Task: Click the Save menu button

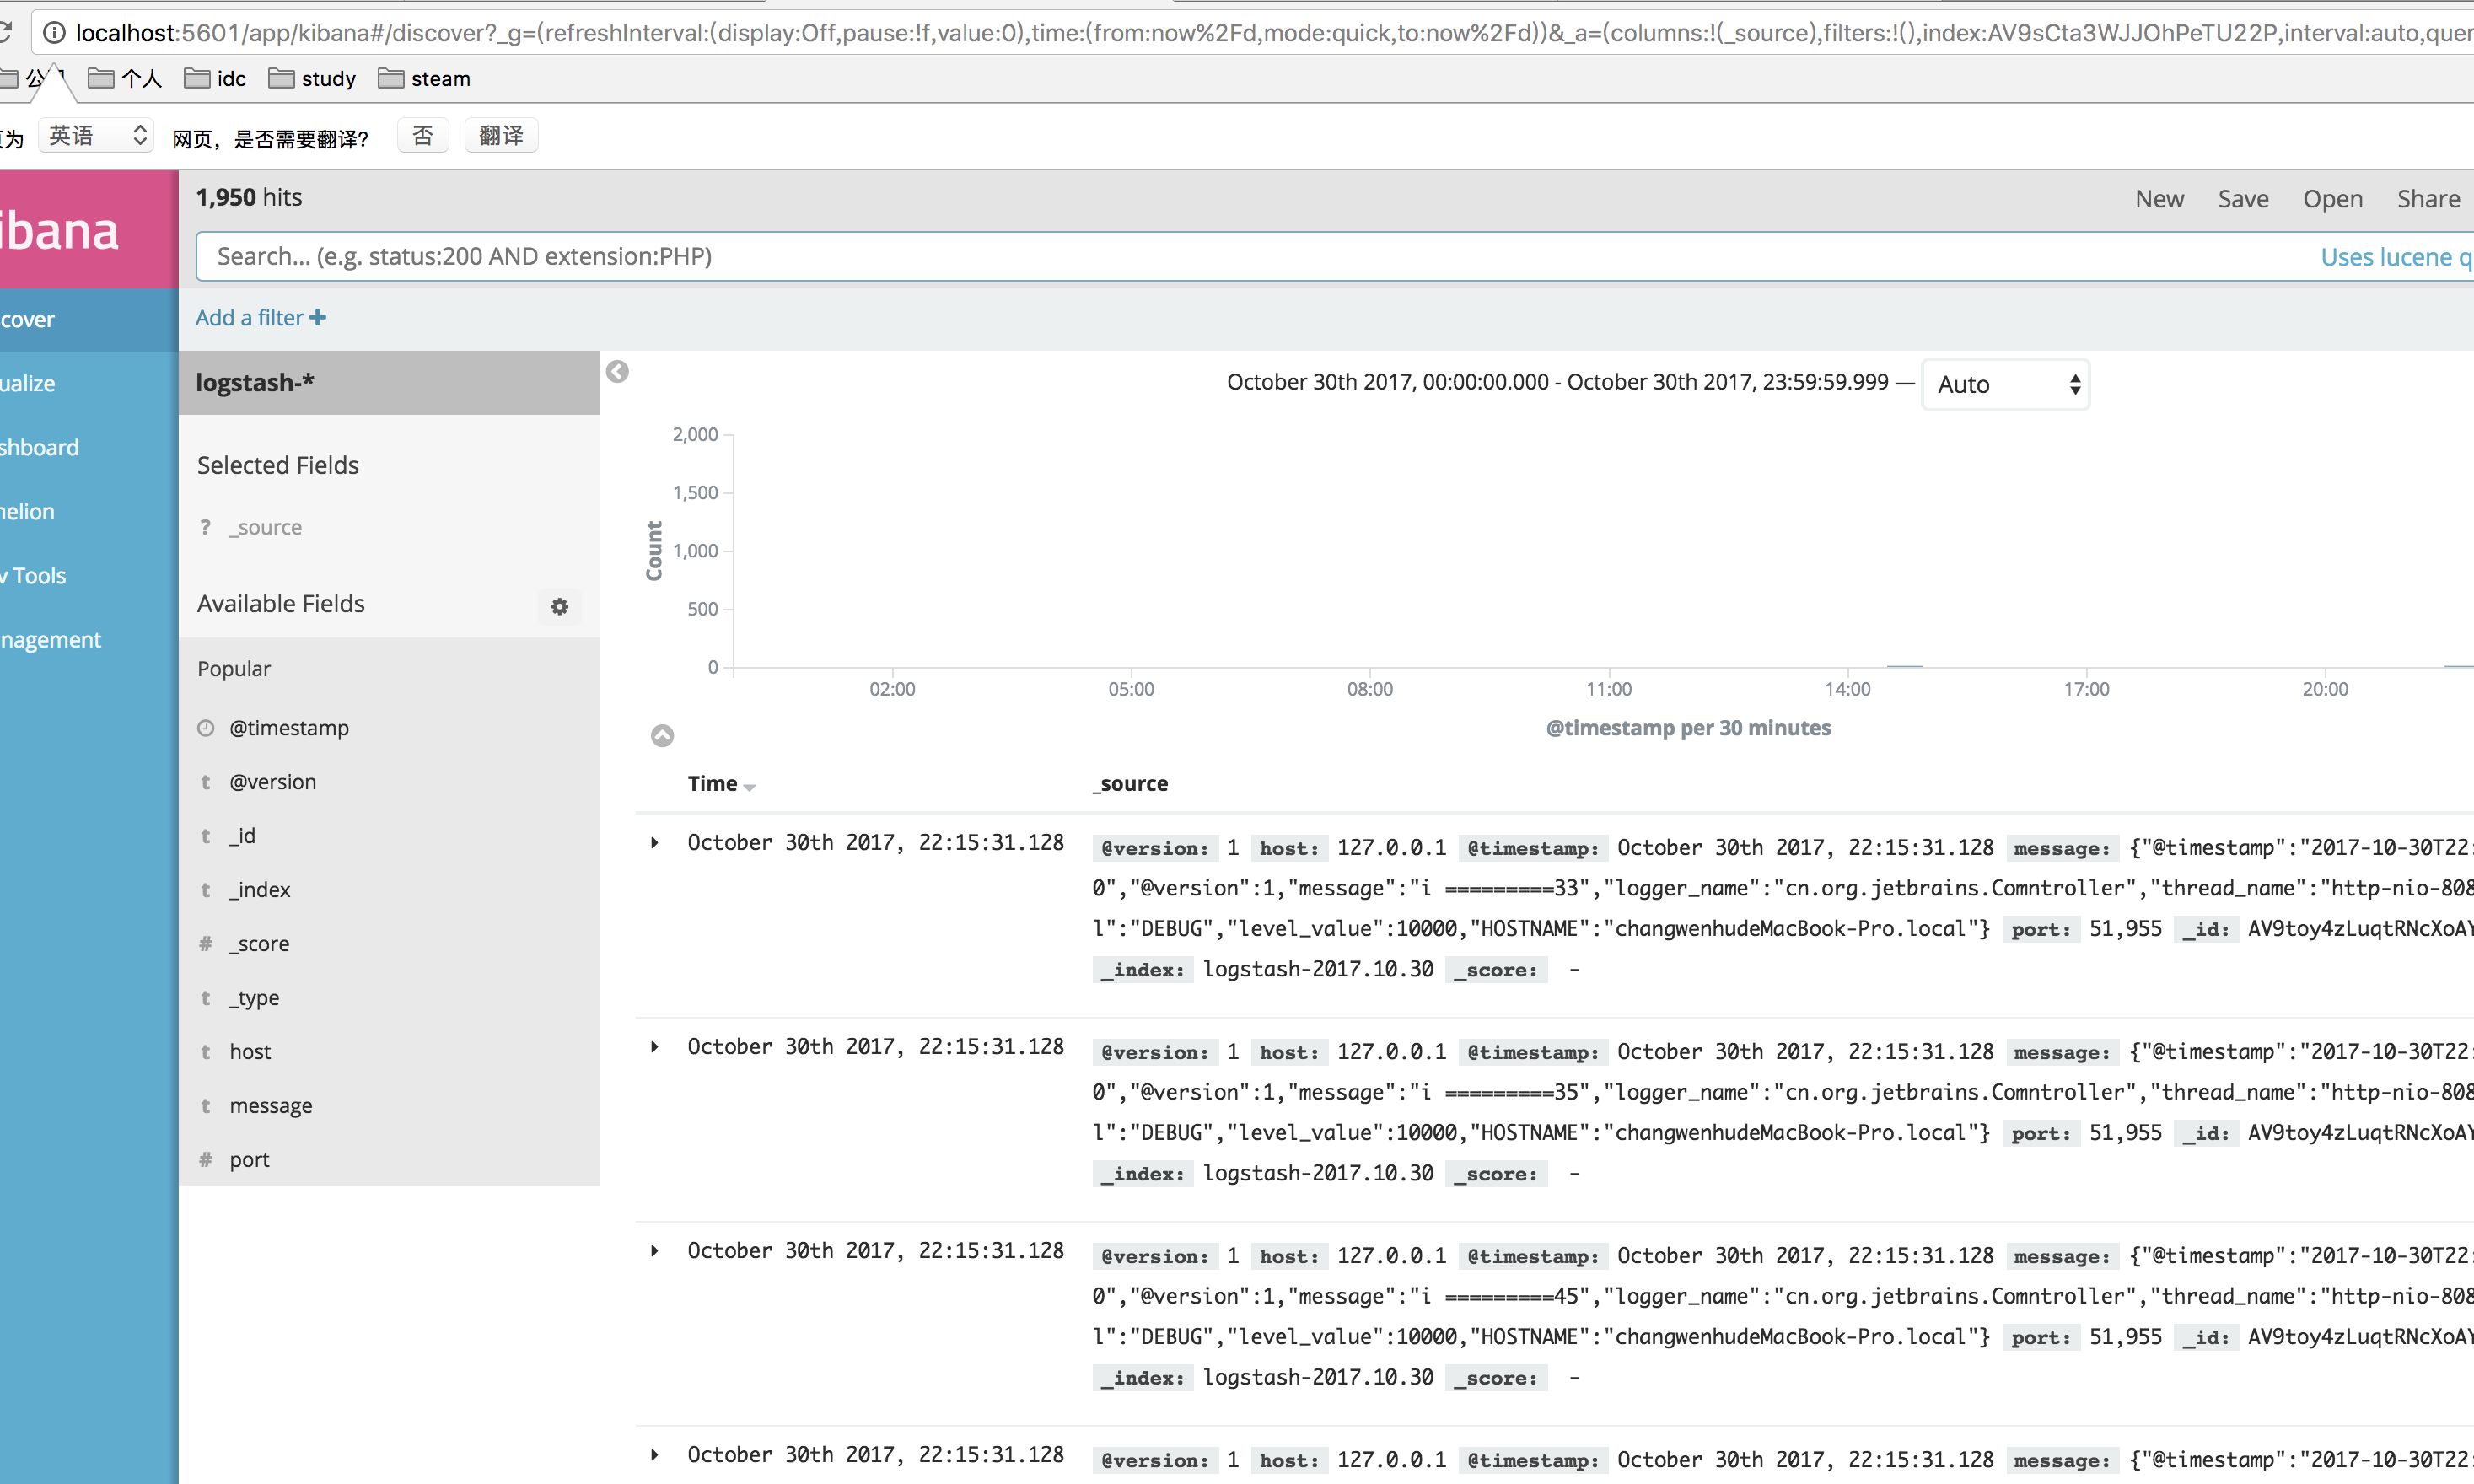Action: [x=2243, y=198]
